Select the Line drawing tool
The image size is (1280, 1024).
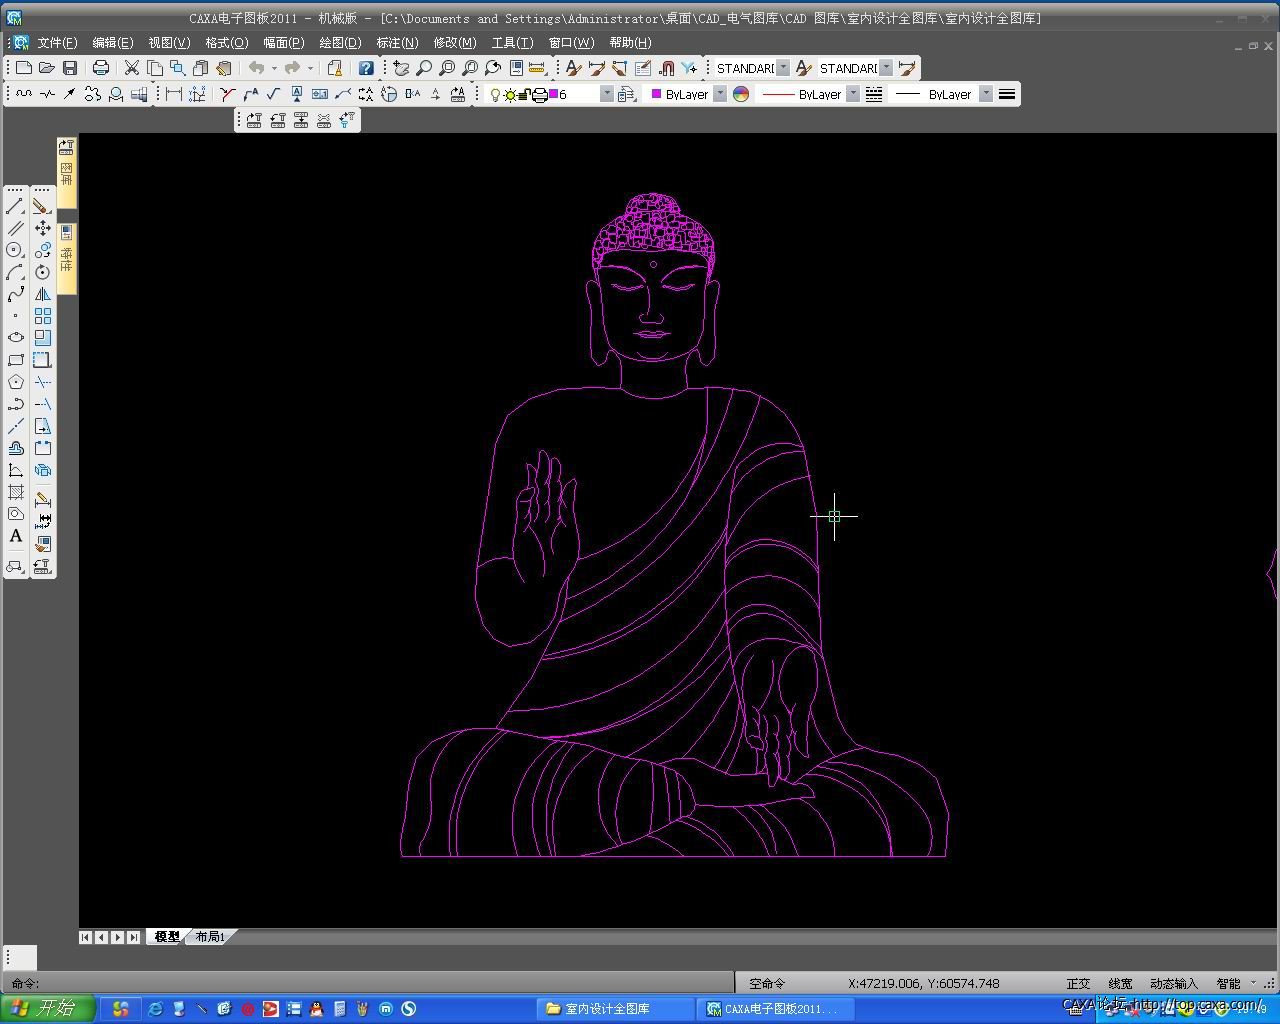pos(15,207)
